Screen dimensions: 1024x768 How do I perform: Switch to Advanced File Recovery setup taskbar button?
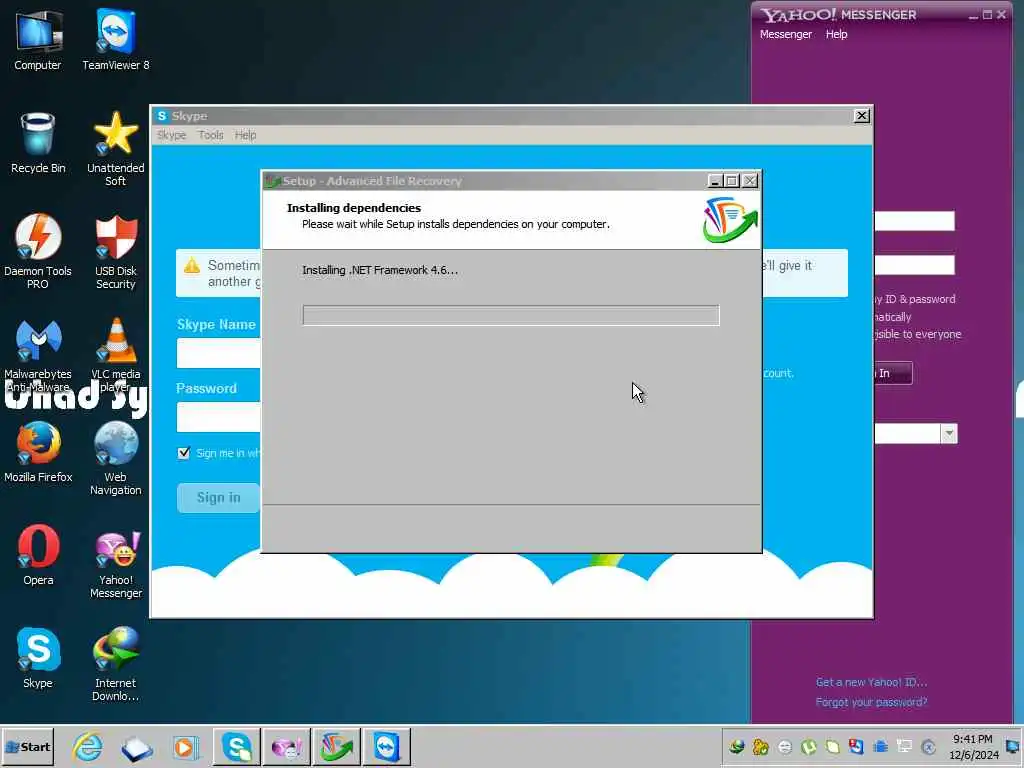tap(337, 746)
